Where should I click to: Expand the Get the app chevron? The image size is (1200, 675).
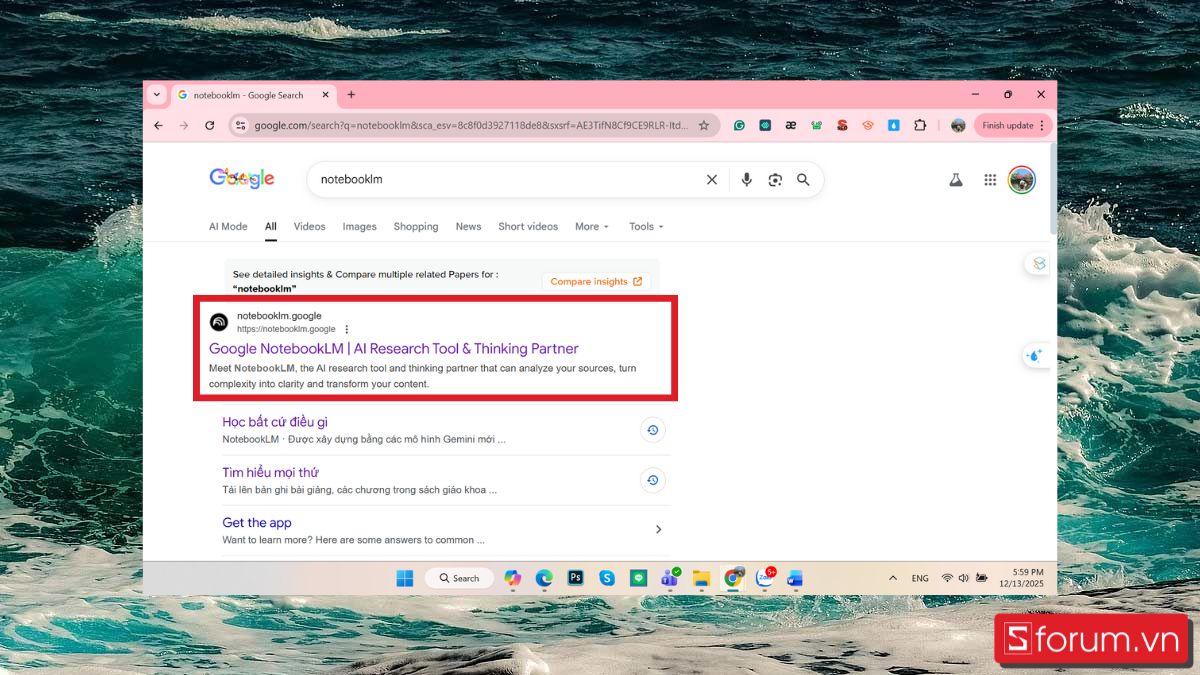(x=658, y=529)
